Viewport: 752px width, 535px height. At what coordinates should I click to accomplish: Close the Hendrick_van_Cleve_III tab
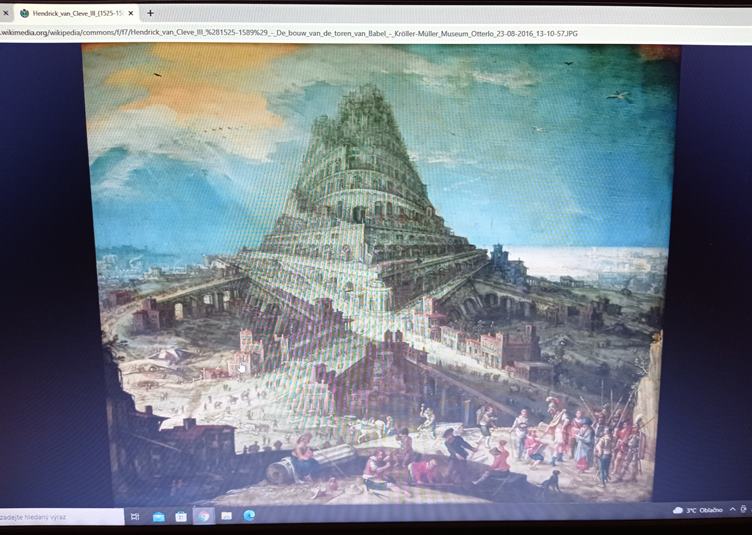tap(130, 13)
